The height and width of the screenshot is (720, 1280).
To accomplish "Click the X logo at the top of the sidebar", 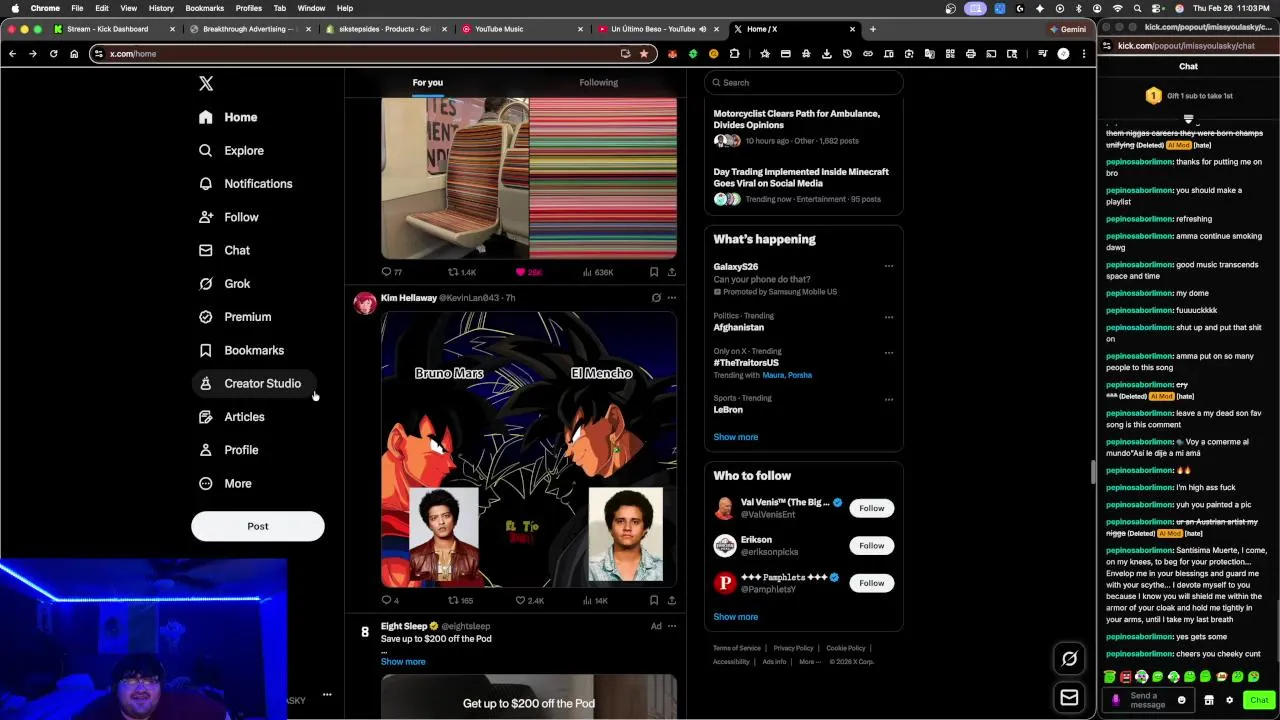I will 206,84.
